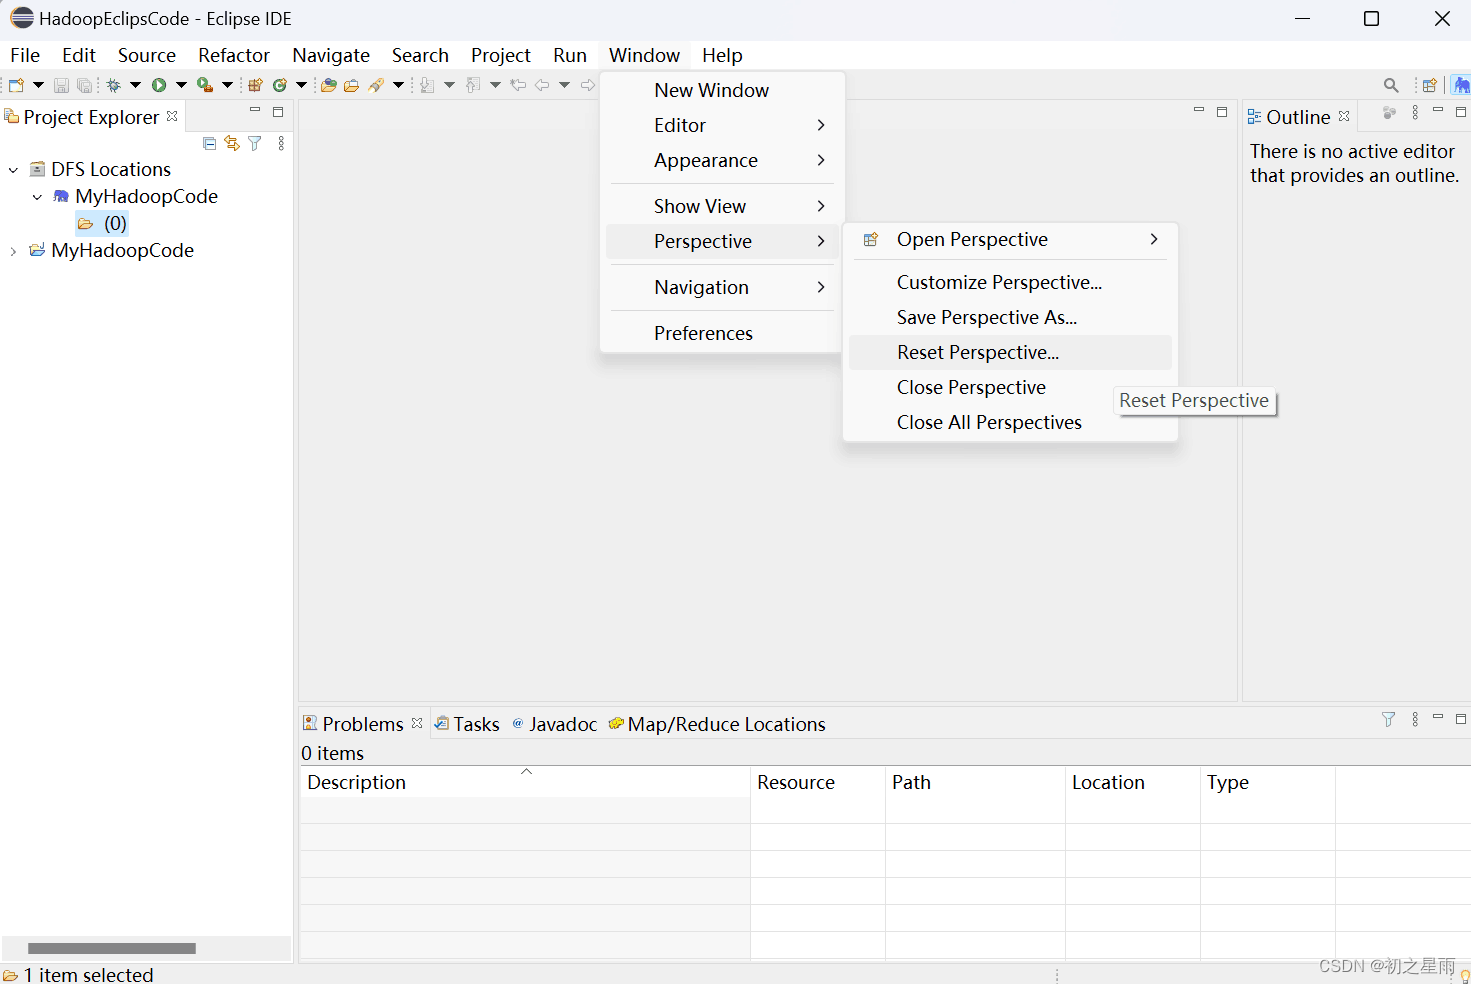Click the Open Task folder icon in the toolbar
Image resolution: width=1471 pixels, height=984 pixels.
pyautogui.click(x=351, y=85)
